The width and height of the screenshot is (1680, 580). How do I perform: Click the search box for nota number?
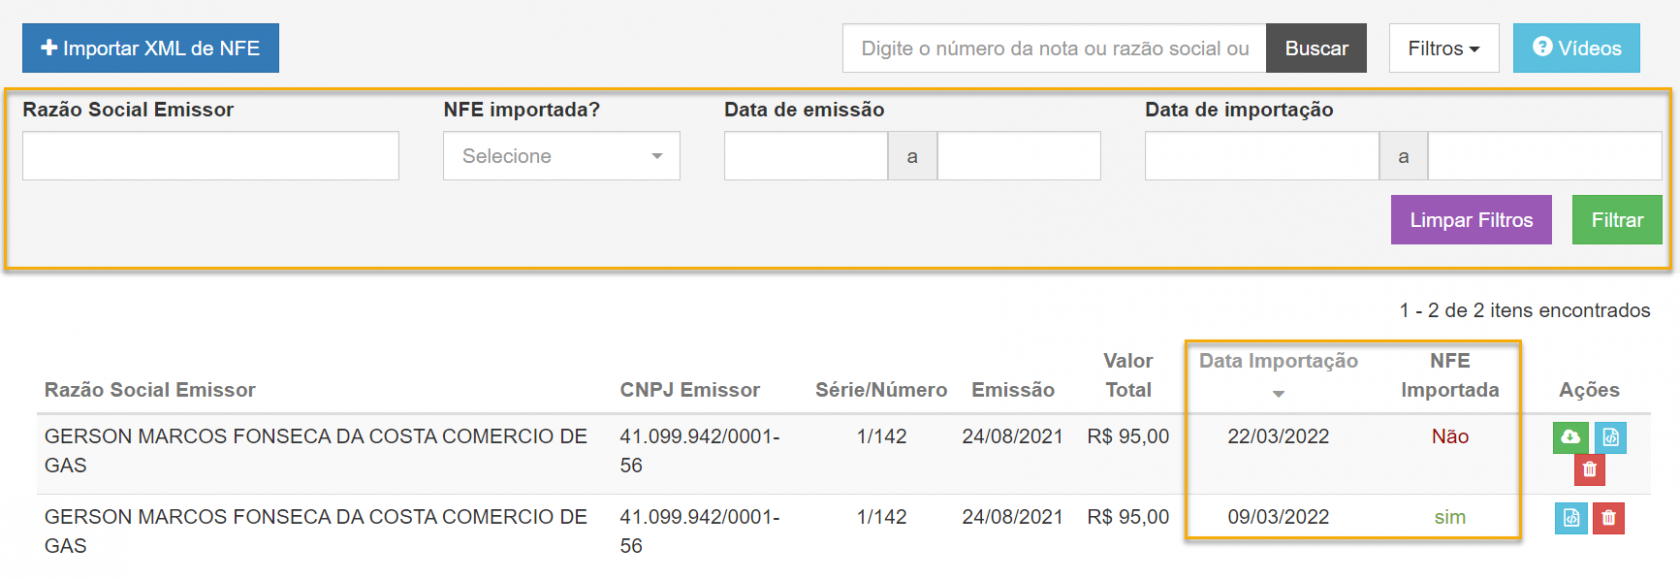1054,48
